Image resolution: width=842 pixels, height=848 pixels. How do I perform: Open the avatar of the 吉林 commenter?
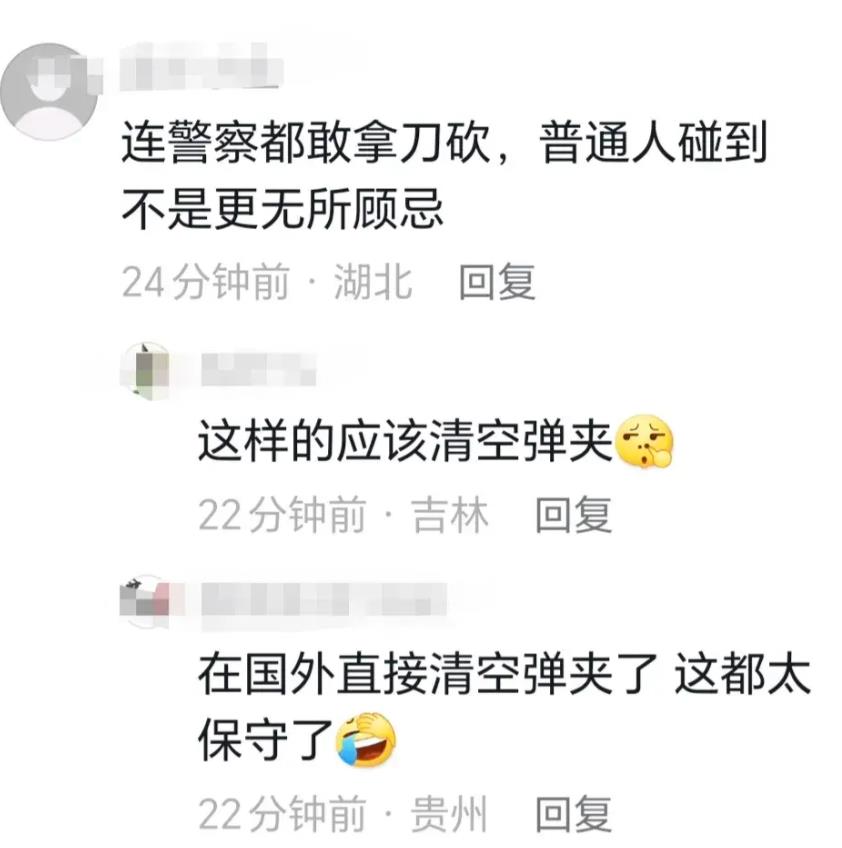tap(146, 371)
